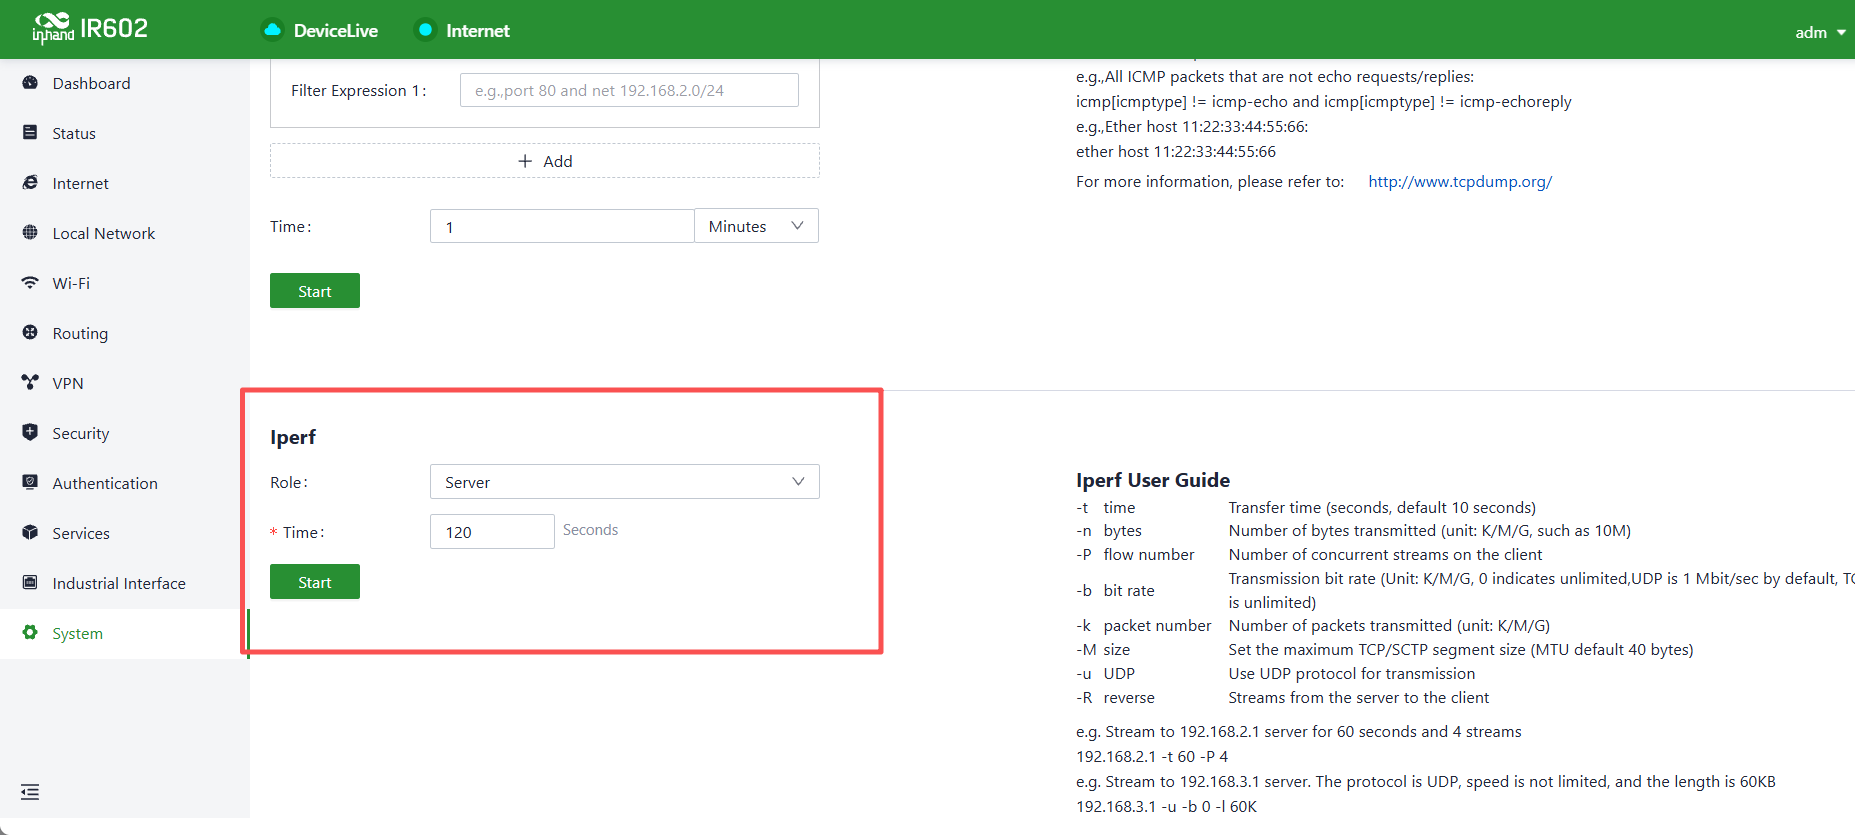Focus the Filter Expression 1 field
Viewport: 1855px width, 835px height.
click(x=629, y=90)
